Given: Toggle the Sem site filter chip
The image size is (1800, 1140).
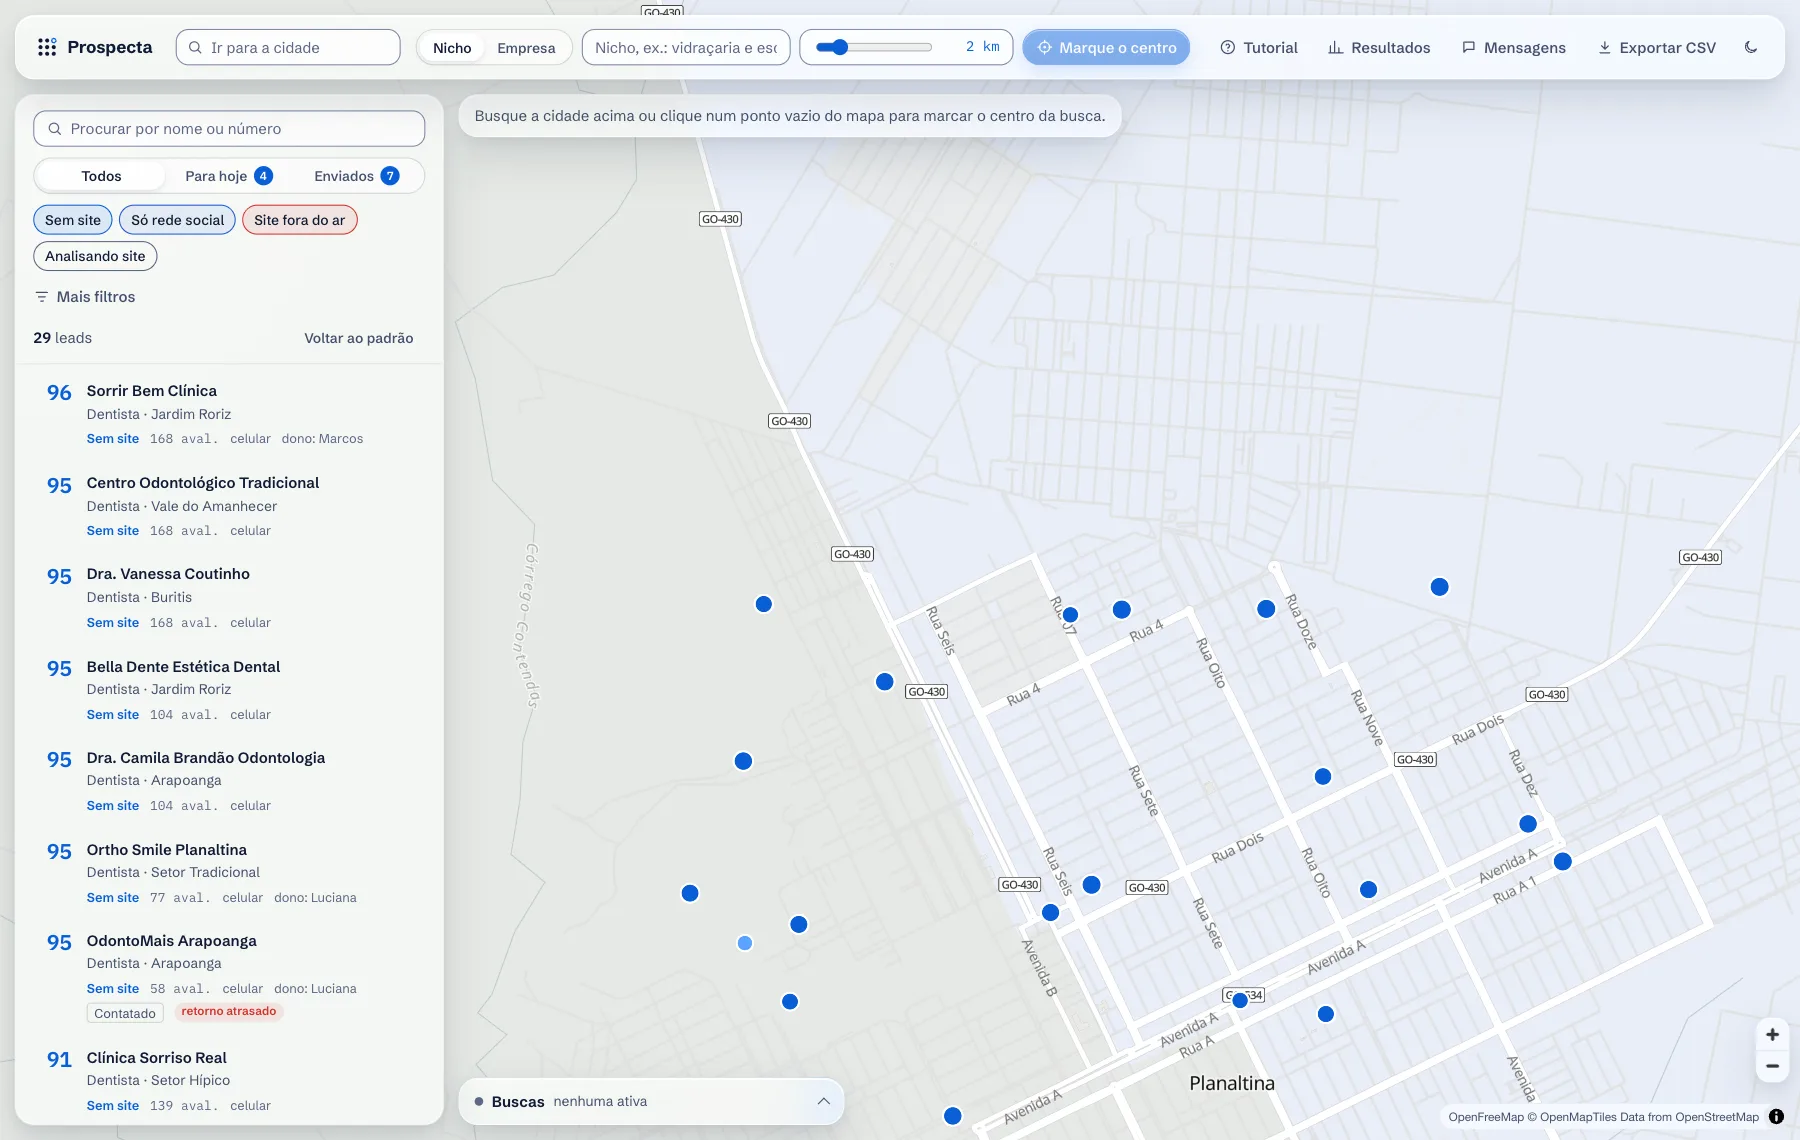Looking at the screenshot, I should click(x=73, y=220).
